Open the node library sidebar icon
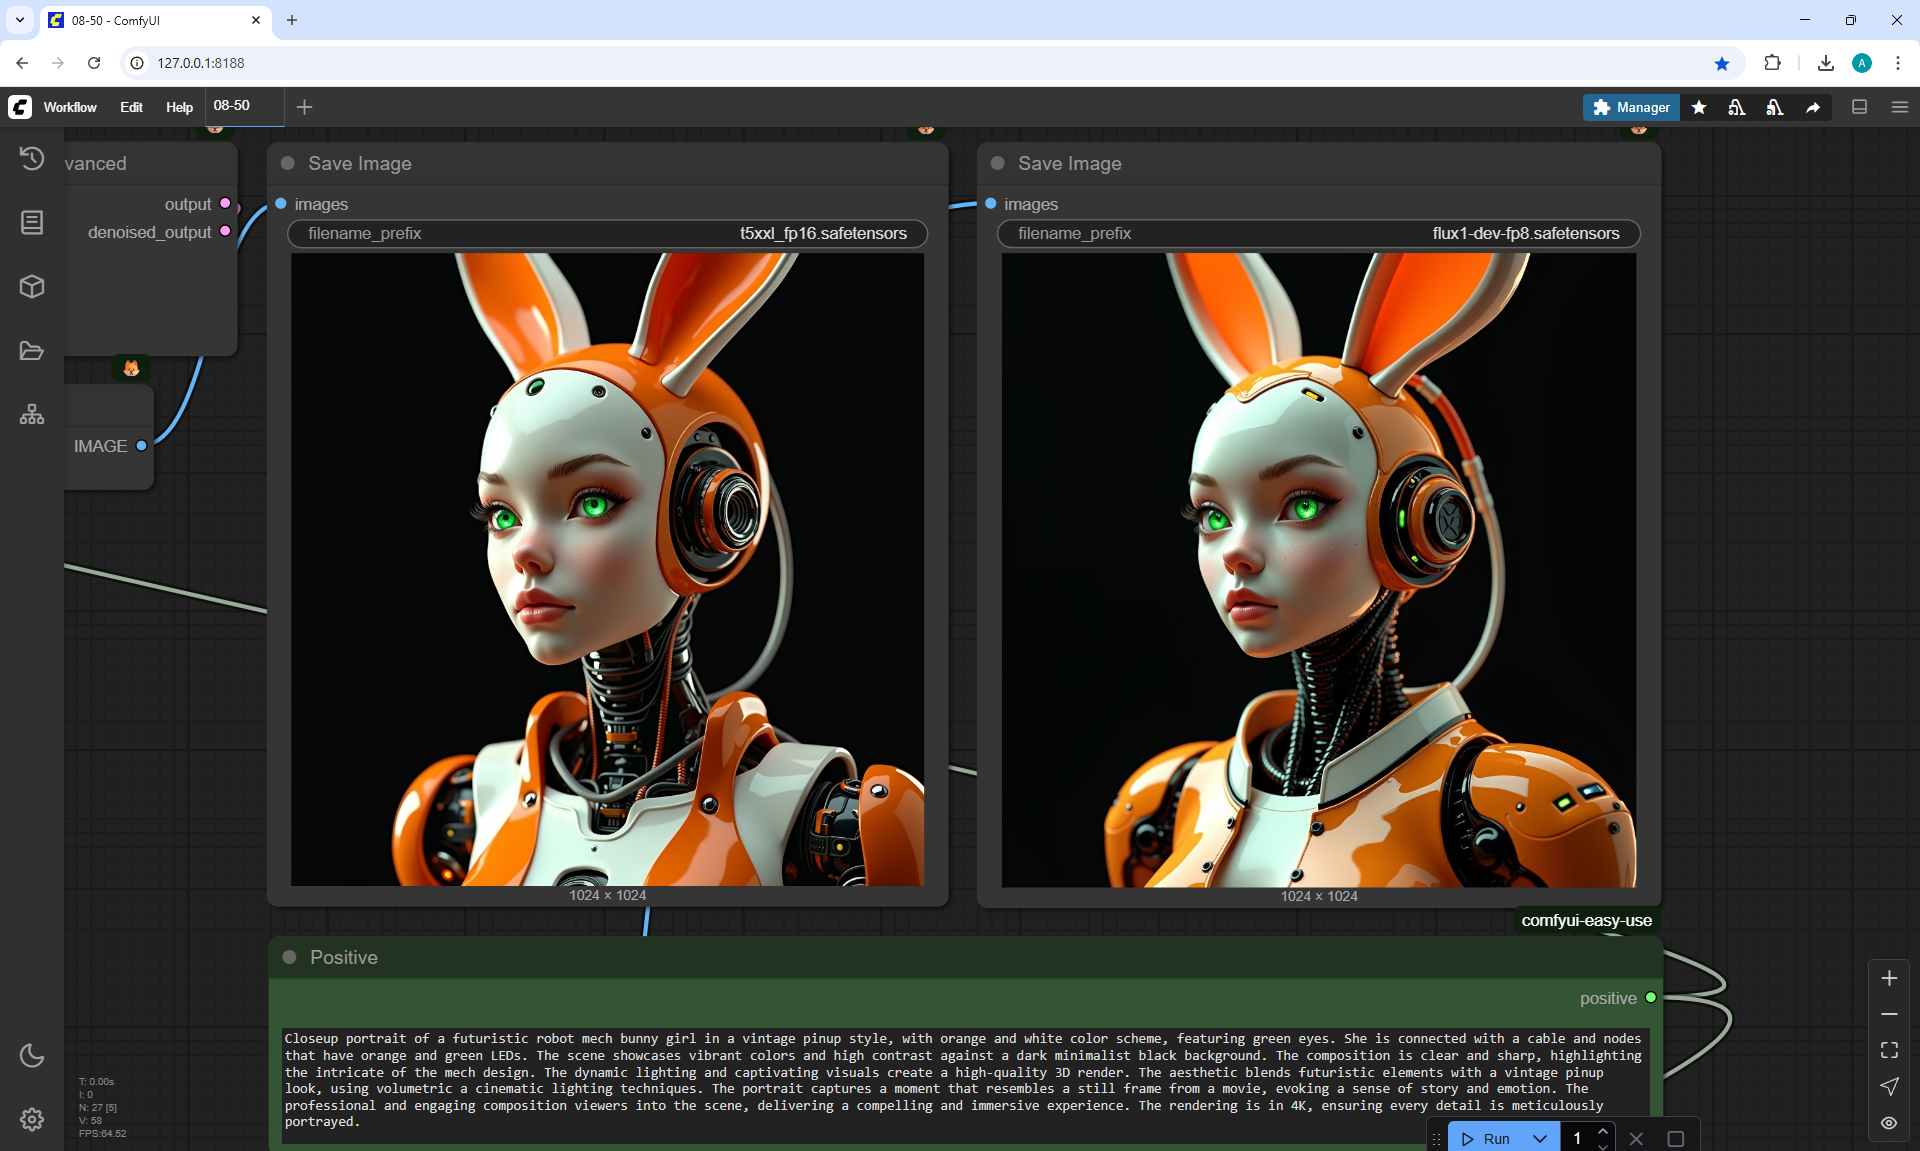Image resolution: width=1920 pixels, height=1151 pixels. tap(32, 222)
